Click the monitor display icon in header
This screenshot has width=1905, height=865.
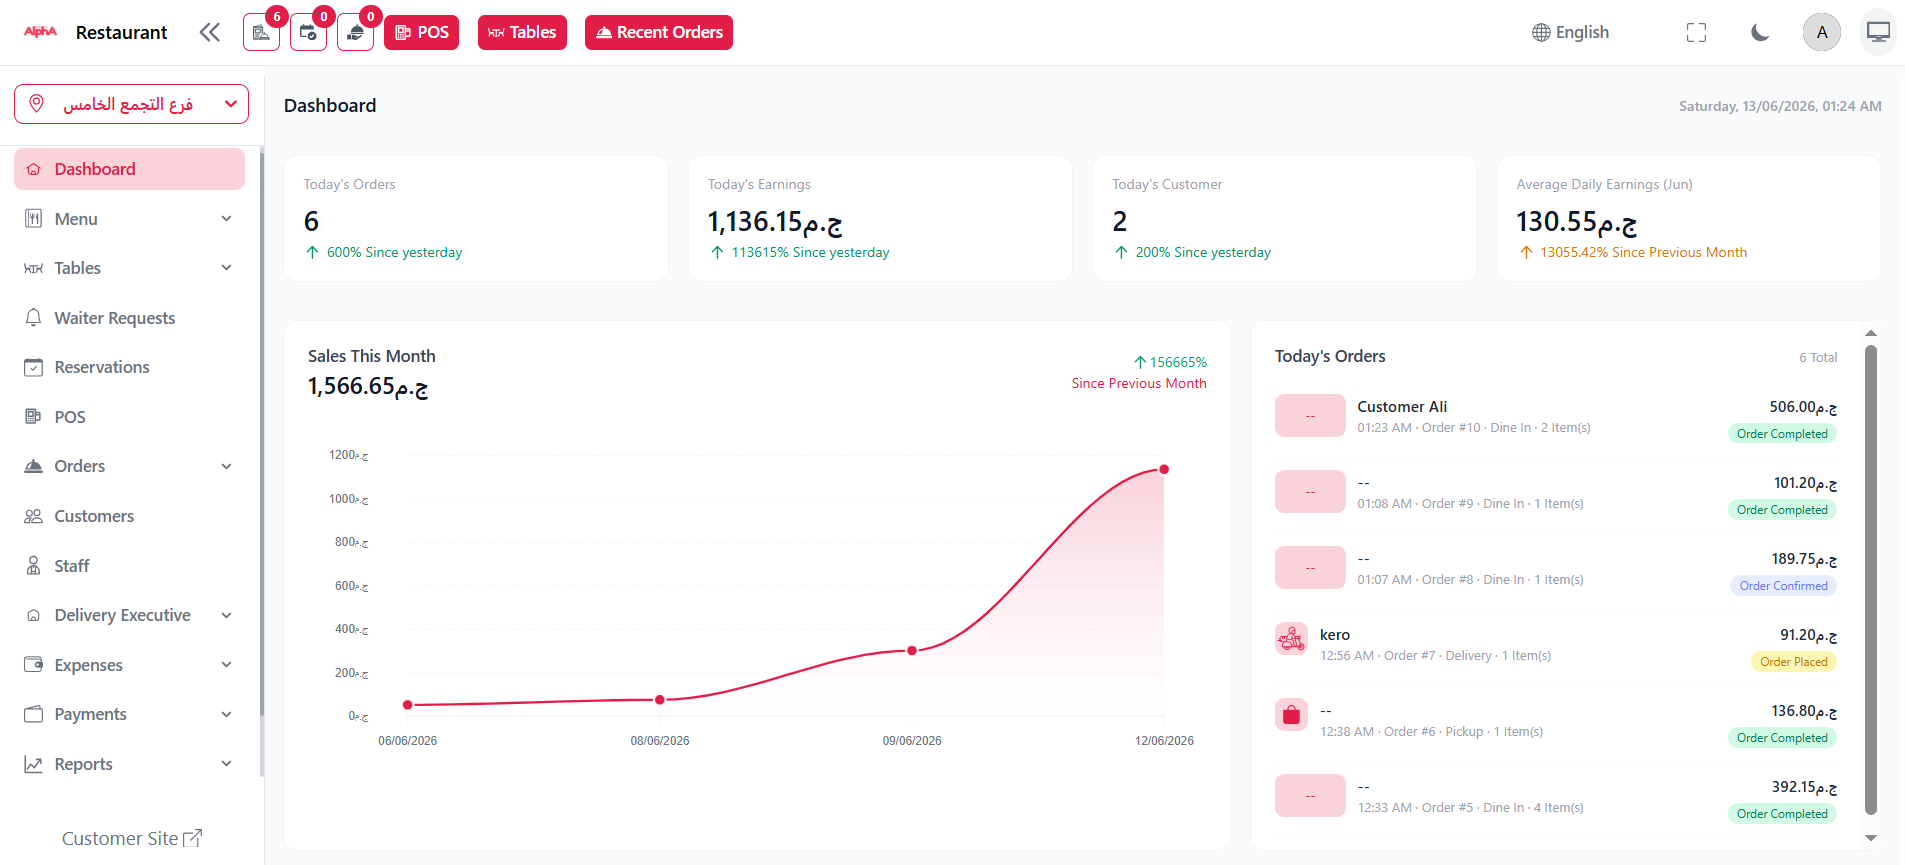[1878, 32]
